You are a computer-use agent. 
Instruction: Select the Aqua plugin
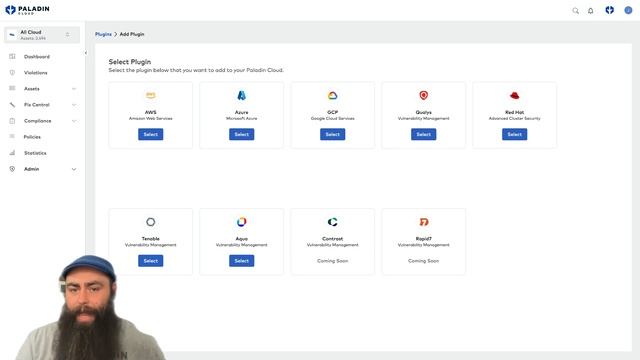pyautogui.click(x=242, y=261)
